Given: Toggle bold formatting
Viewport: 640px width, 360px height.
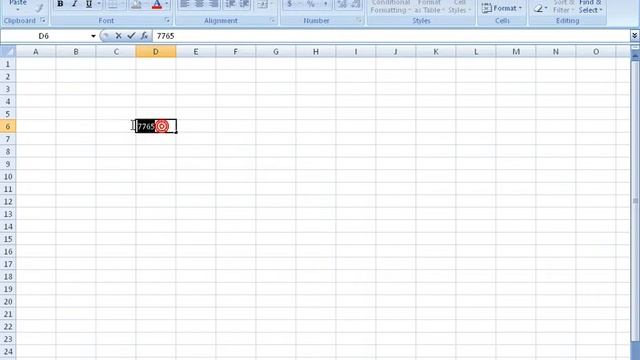Looking at the screenshot, I should tap(60, 4).
